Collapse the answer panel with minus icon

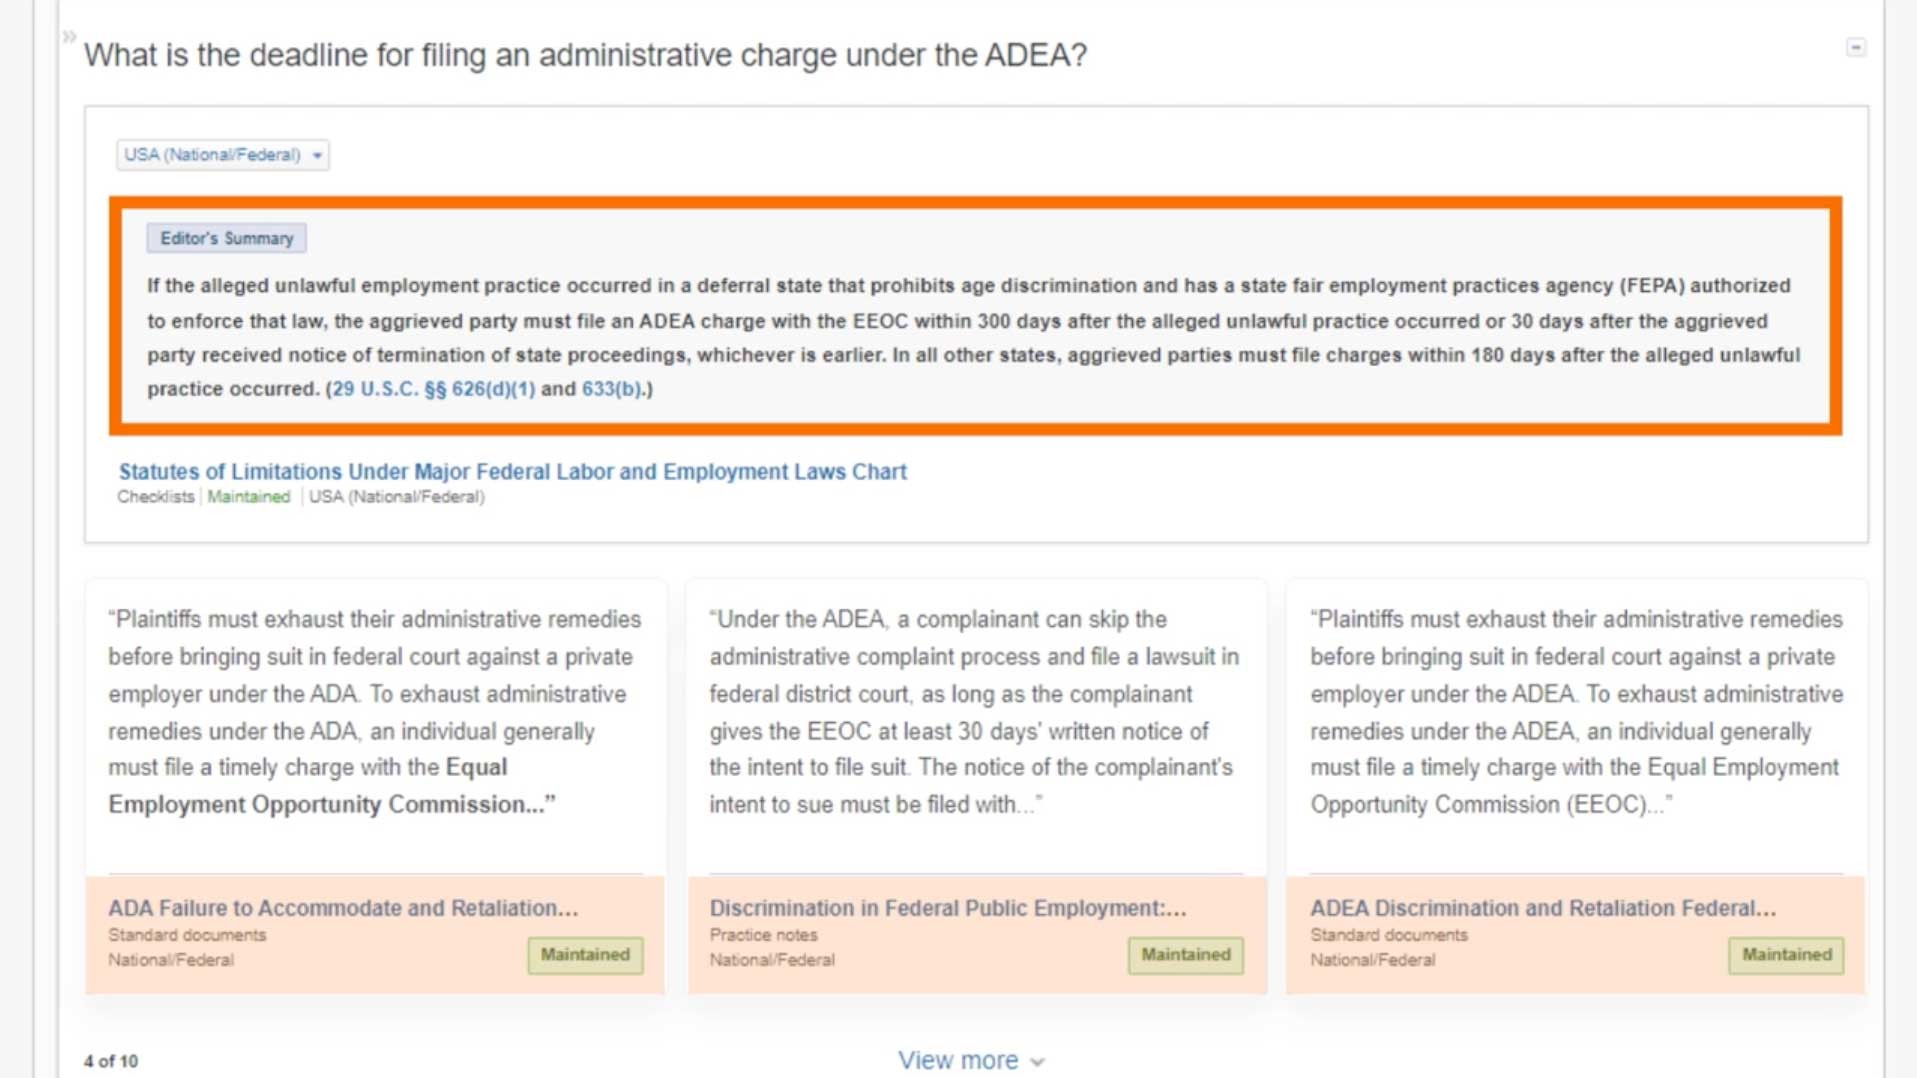tap(1855, 47)
